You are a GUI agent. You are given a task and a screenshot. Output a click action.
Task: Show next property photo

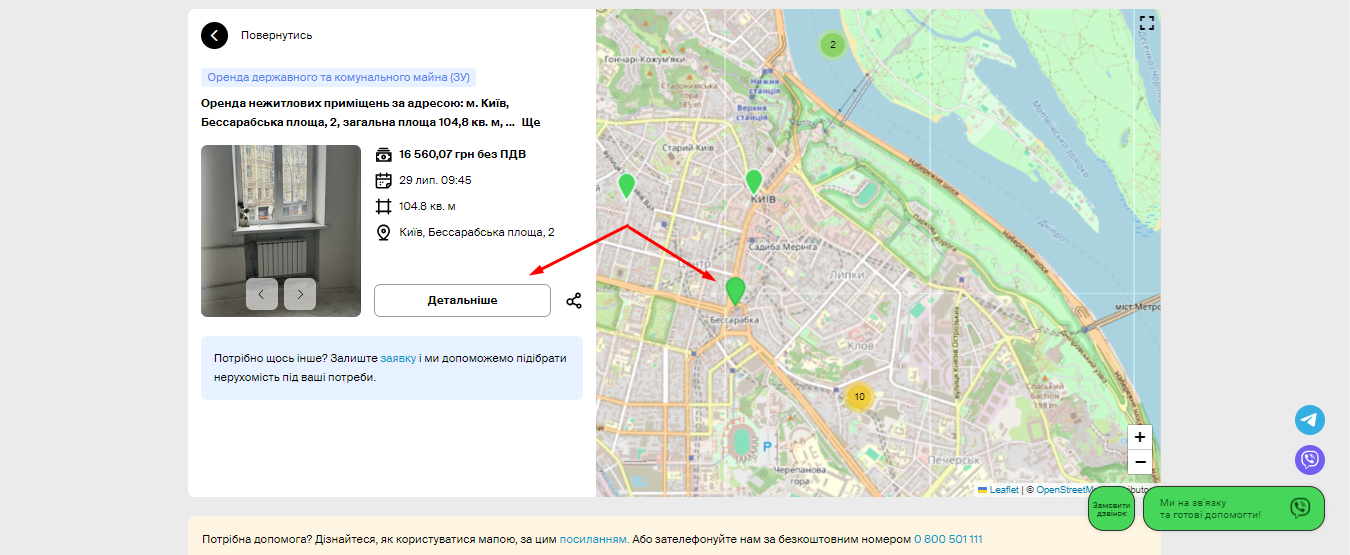tap(300, 294)
